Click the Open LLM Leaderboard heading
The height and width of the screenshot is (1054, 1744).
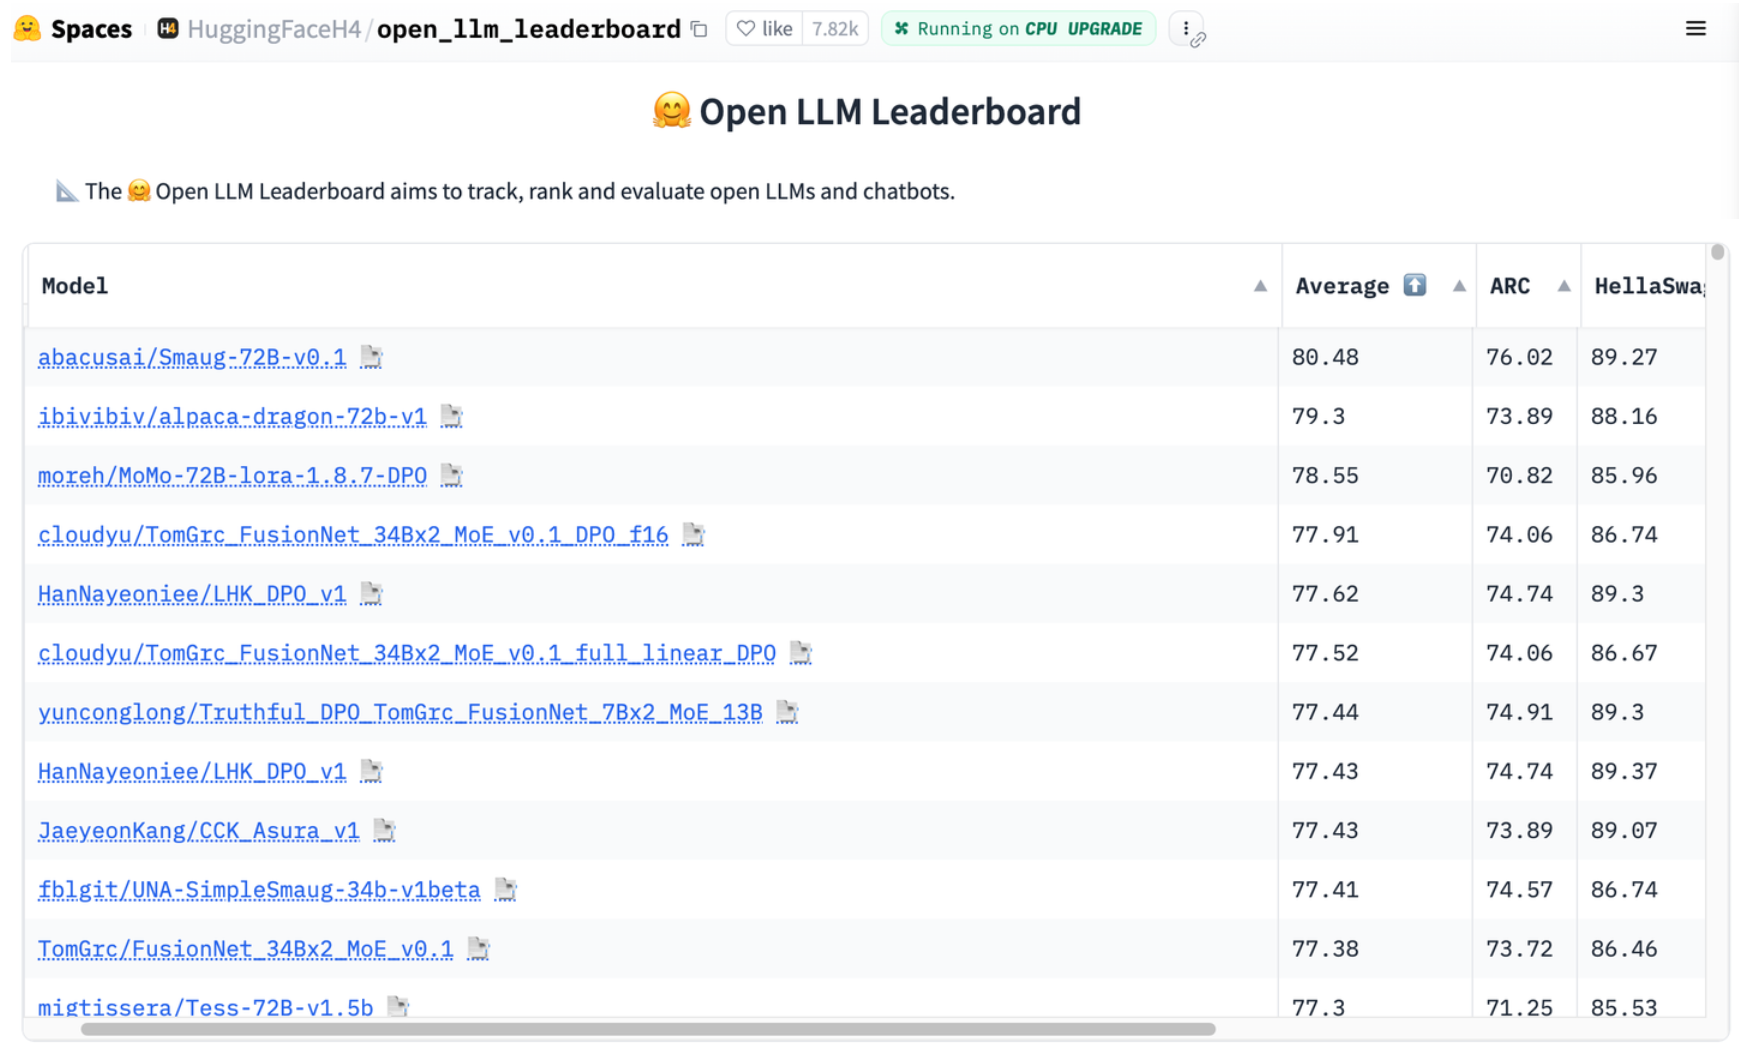pyautogui.click(x=866, y=111)
